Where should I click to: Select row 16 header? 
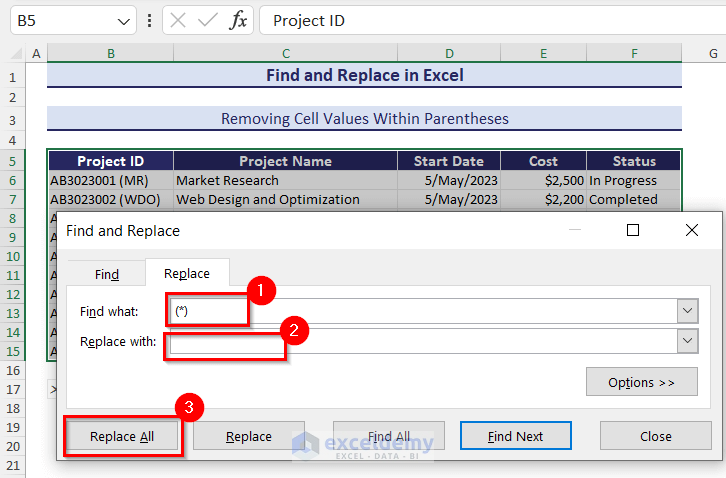[x=13, y=371]
